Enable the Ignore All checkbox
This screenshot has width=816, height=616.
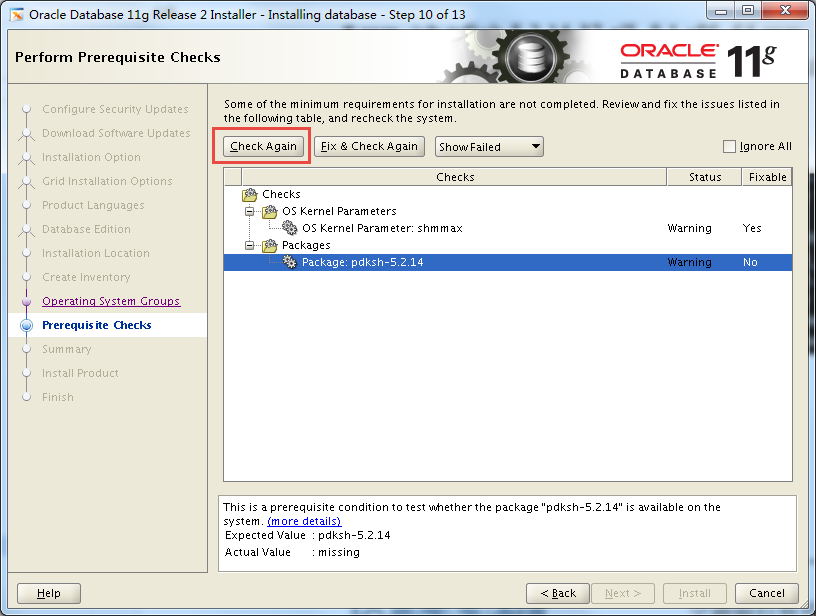(x=729, y=146)
